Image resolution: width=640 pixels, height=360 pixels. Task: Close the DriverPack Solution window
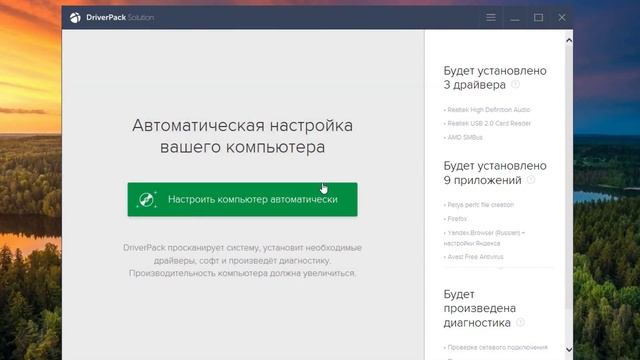coord(562,18)
